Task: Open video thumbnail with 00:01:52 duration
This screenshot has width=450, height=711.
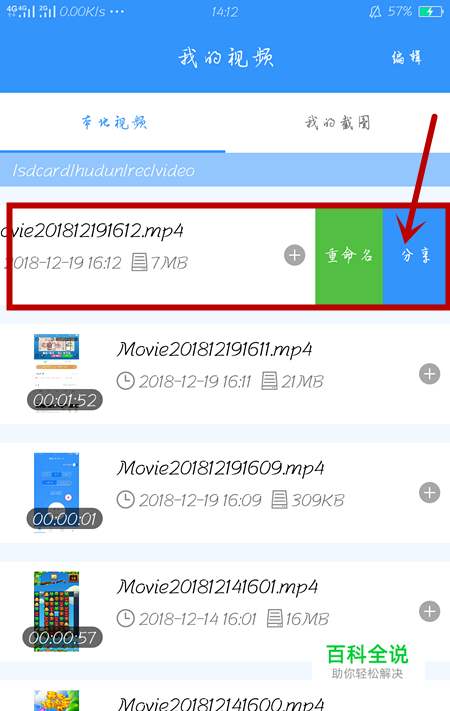Action: pos(57,373)
